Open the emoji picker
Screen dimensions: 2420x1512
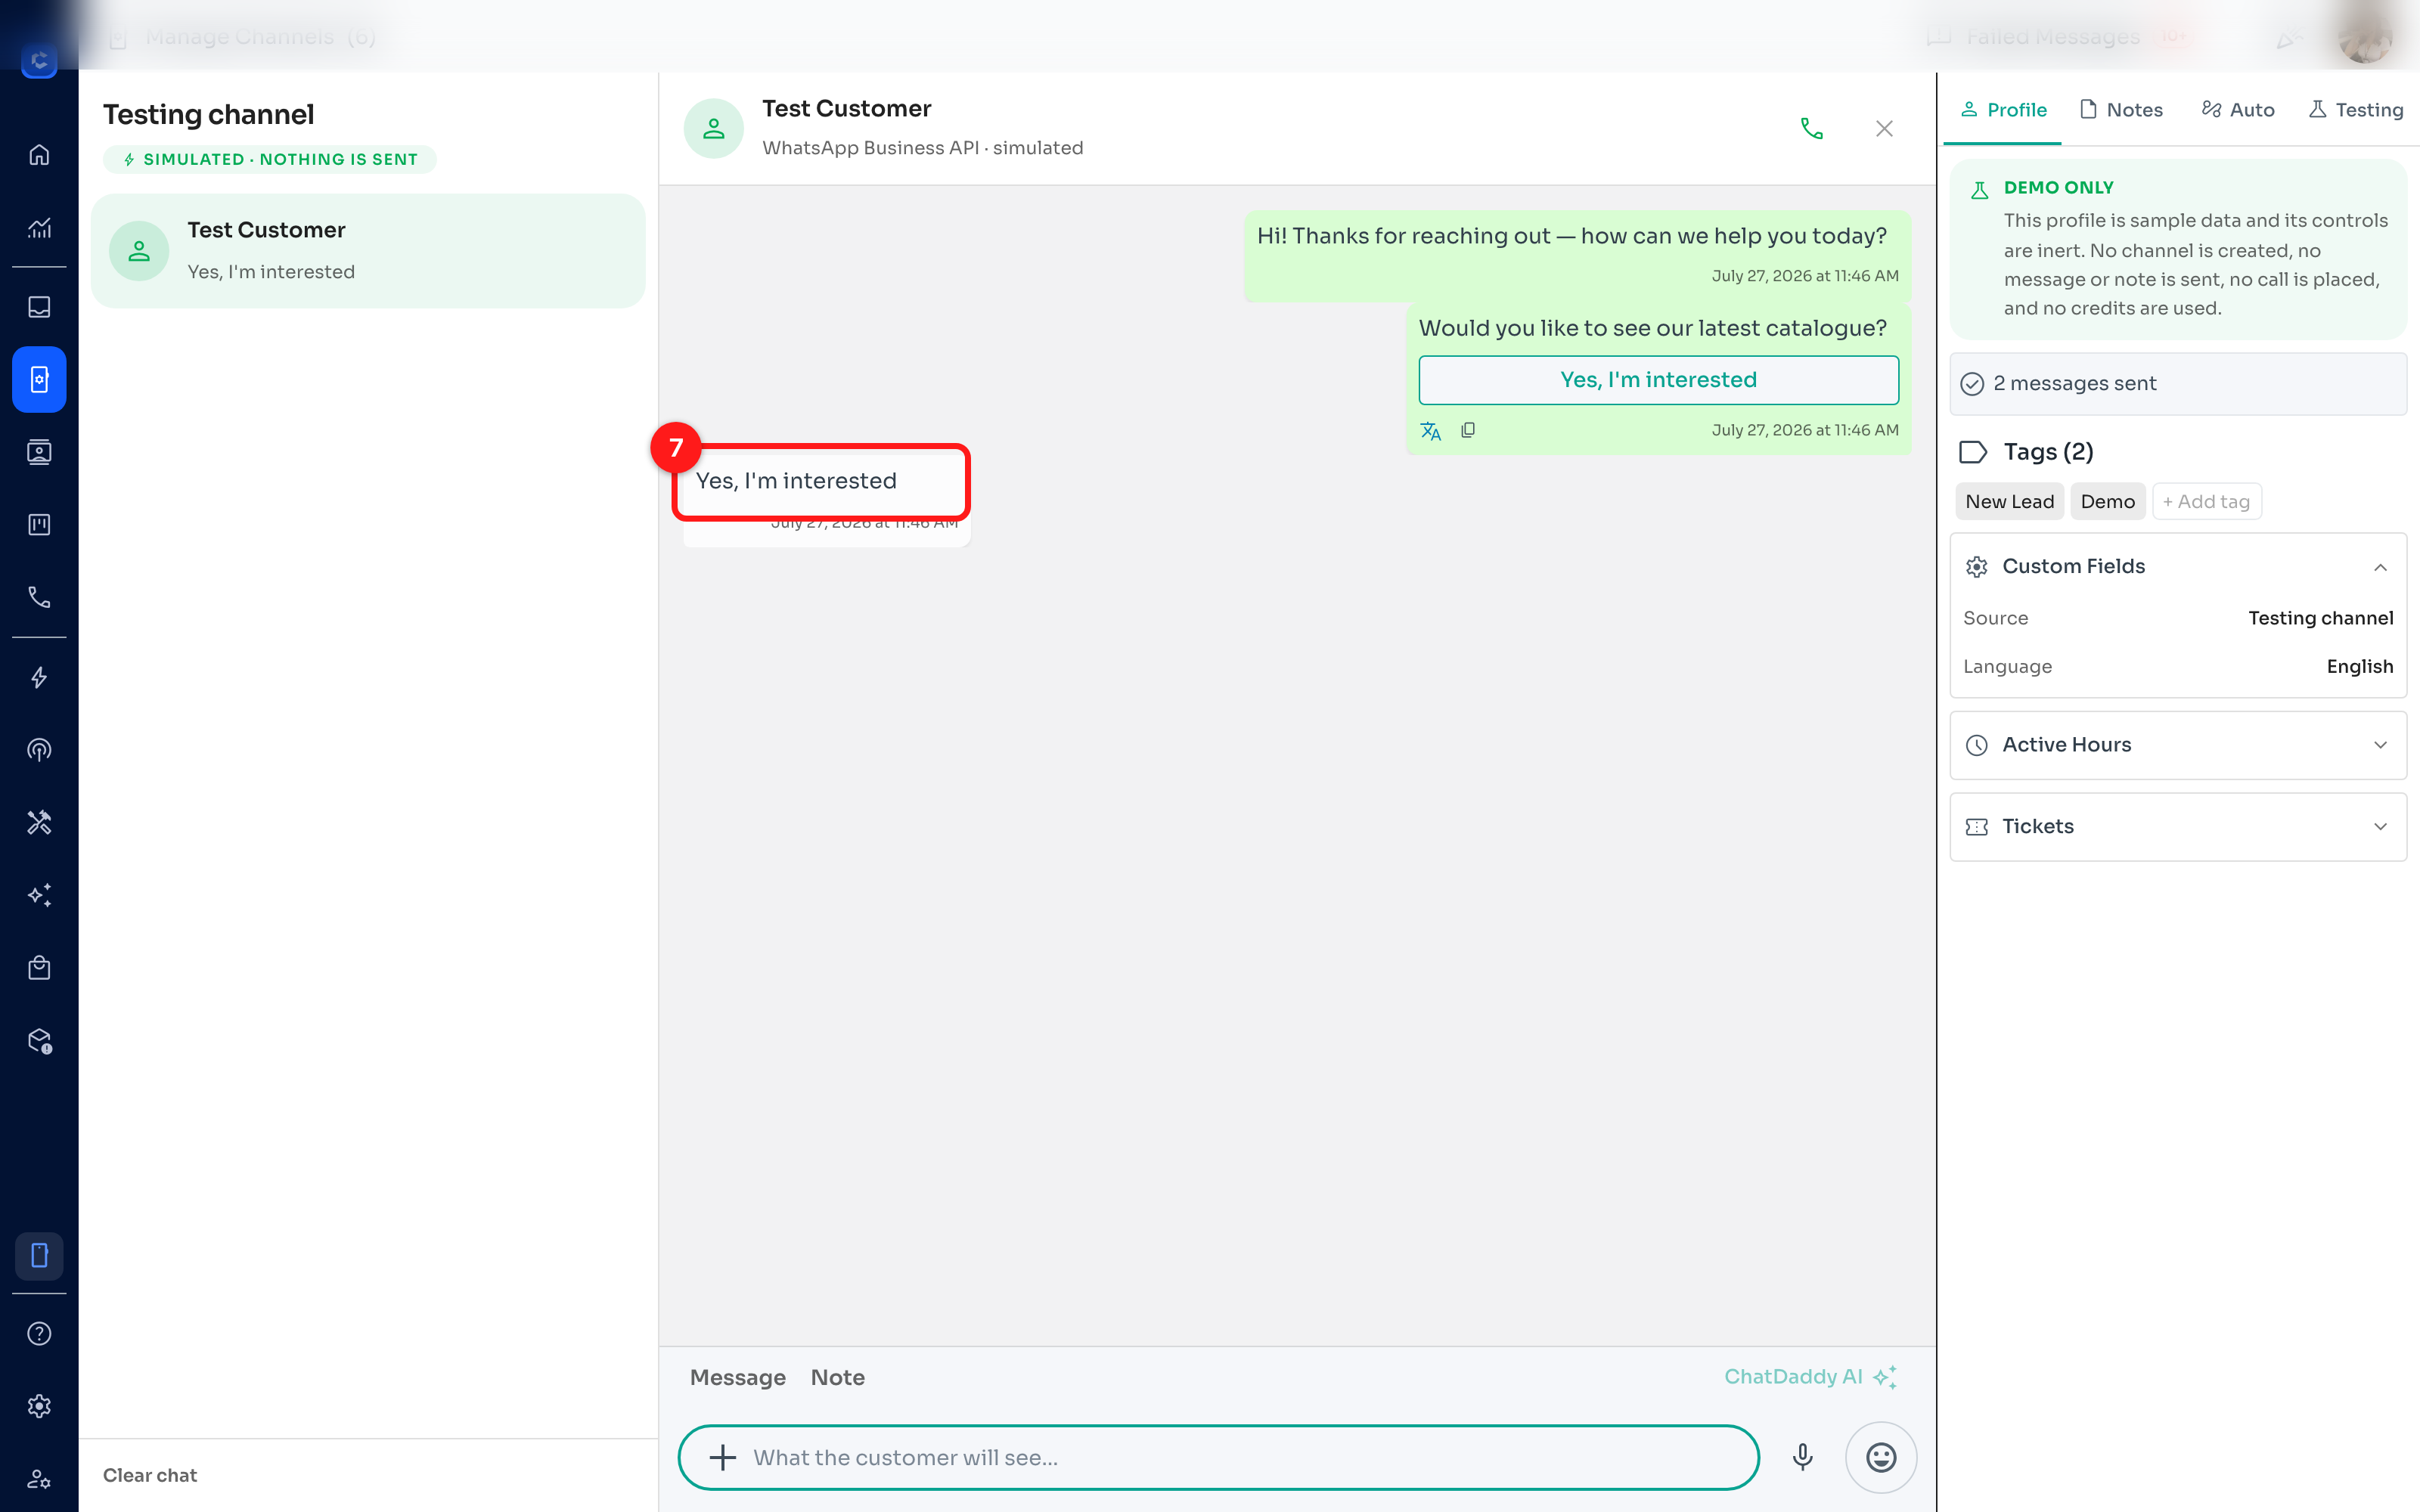pyautogui.click(x=1881, y=1457)
